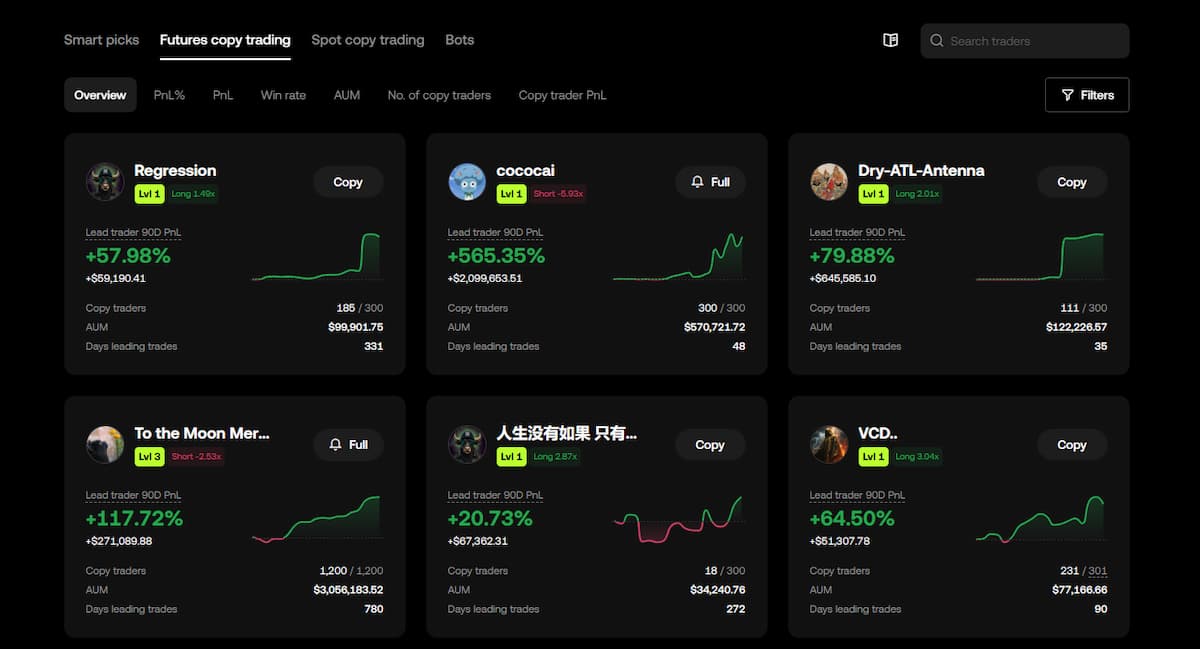Select the AUM sorting option

(x=346, y=94)
